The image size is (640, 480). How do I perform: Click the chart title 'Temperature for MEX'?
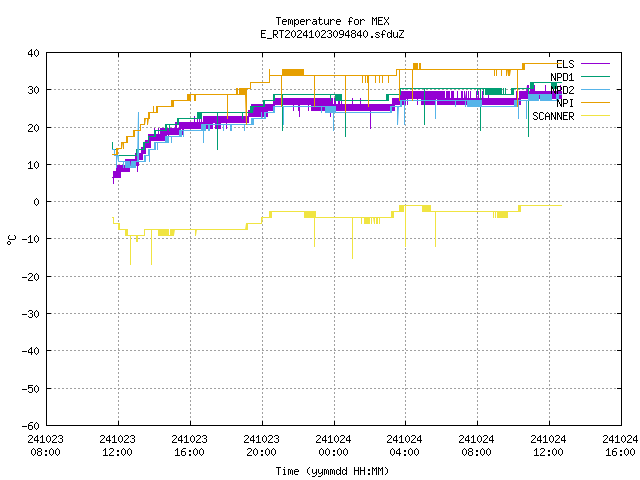(x=332, y=21)
